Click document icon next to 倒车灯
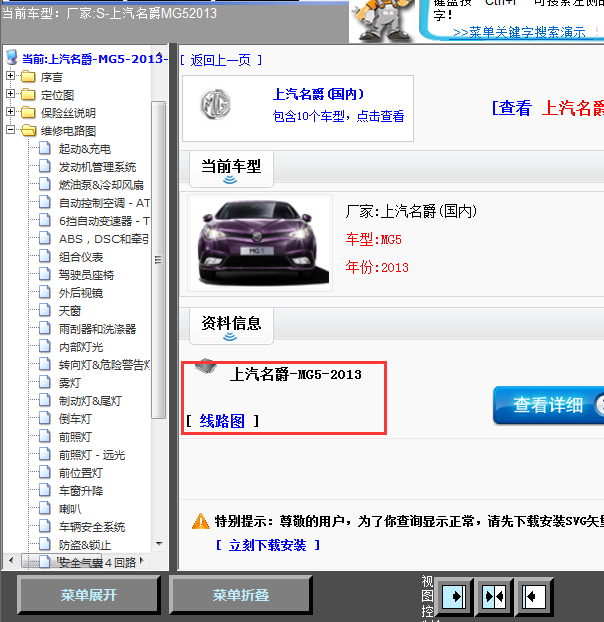 [45, 418]
